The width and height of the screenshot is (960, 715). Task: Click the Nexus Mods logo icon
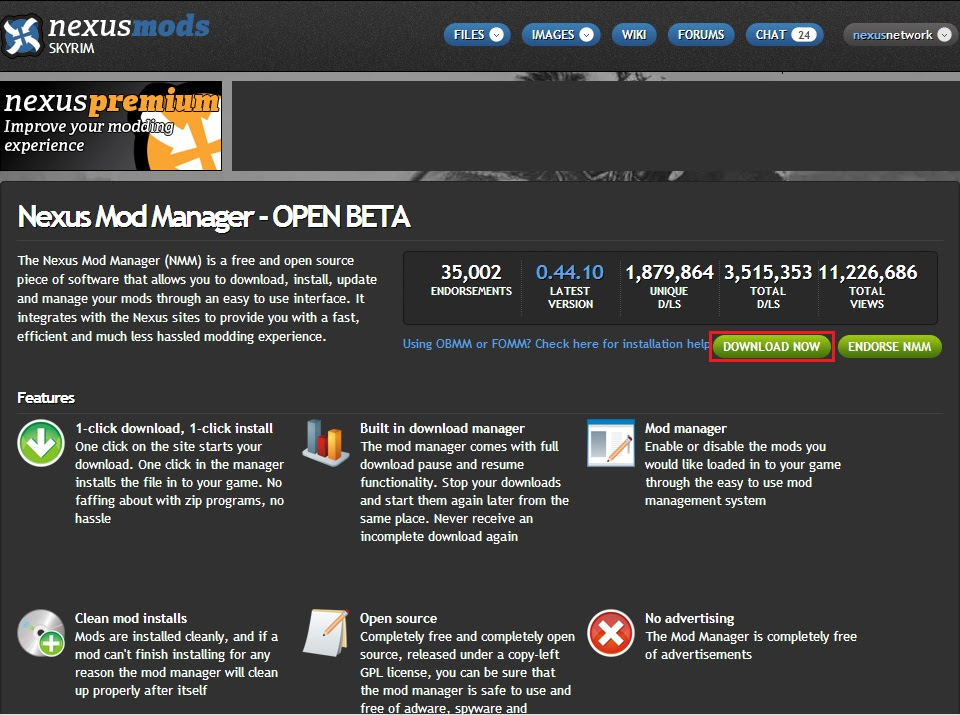click(x=22, y=36)
